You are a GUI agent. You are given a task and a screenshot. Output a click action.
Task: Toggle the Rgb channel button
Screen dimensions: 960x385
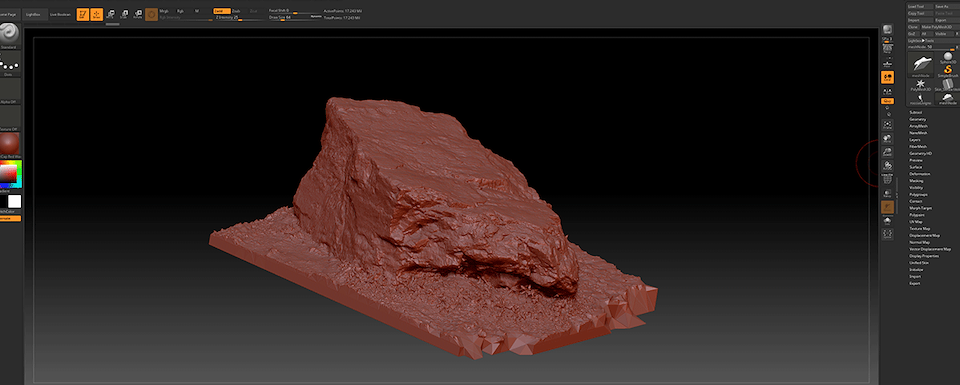(x=180, y=11)
